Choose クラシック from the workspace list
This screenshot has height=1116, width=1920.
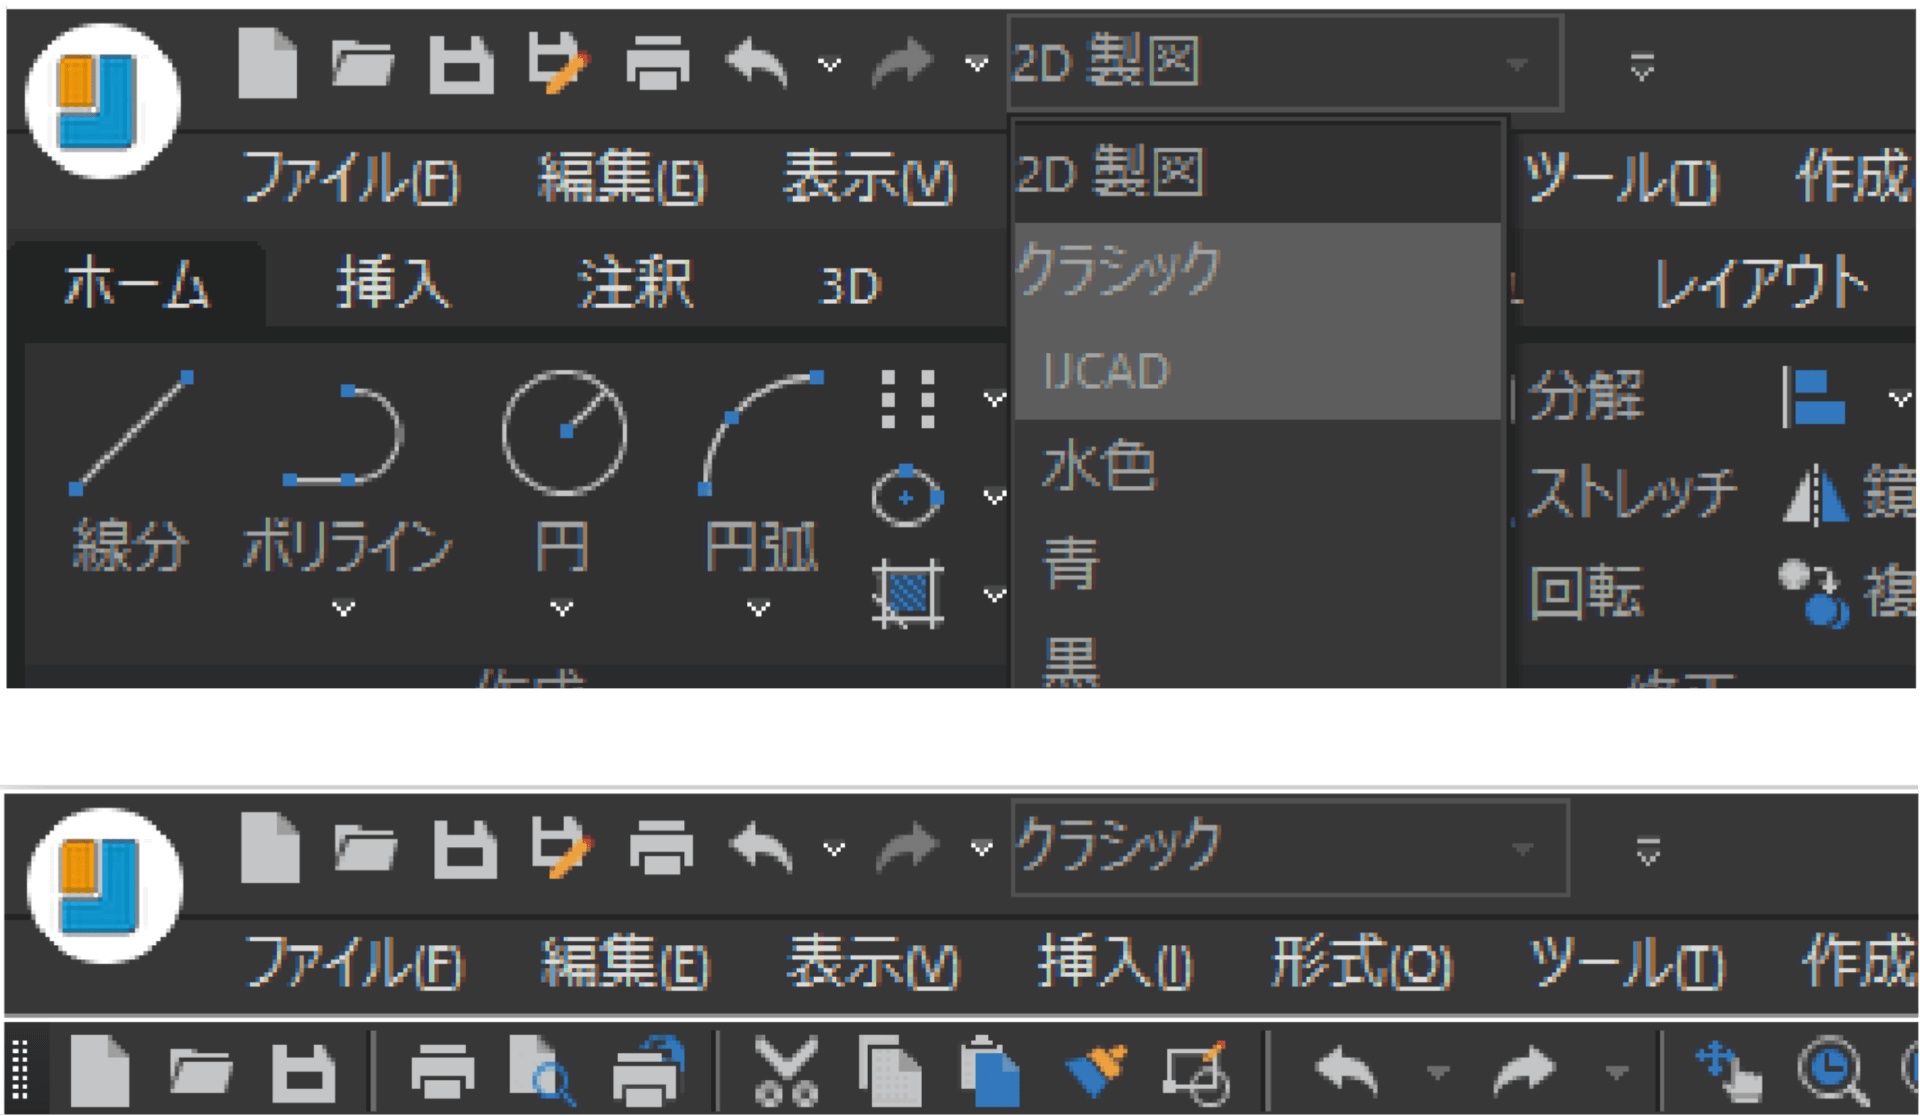pos(1257,270)
